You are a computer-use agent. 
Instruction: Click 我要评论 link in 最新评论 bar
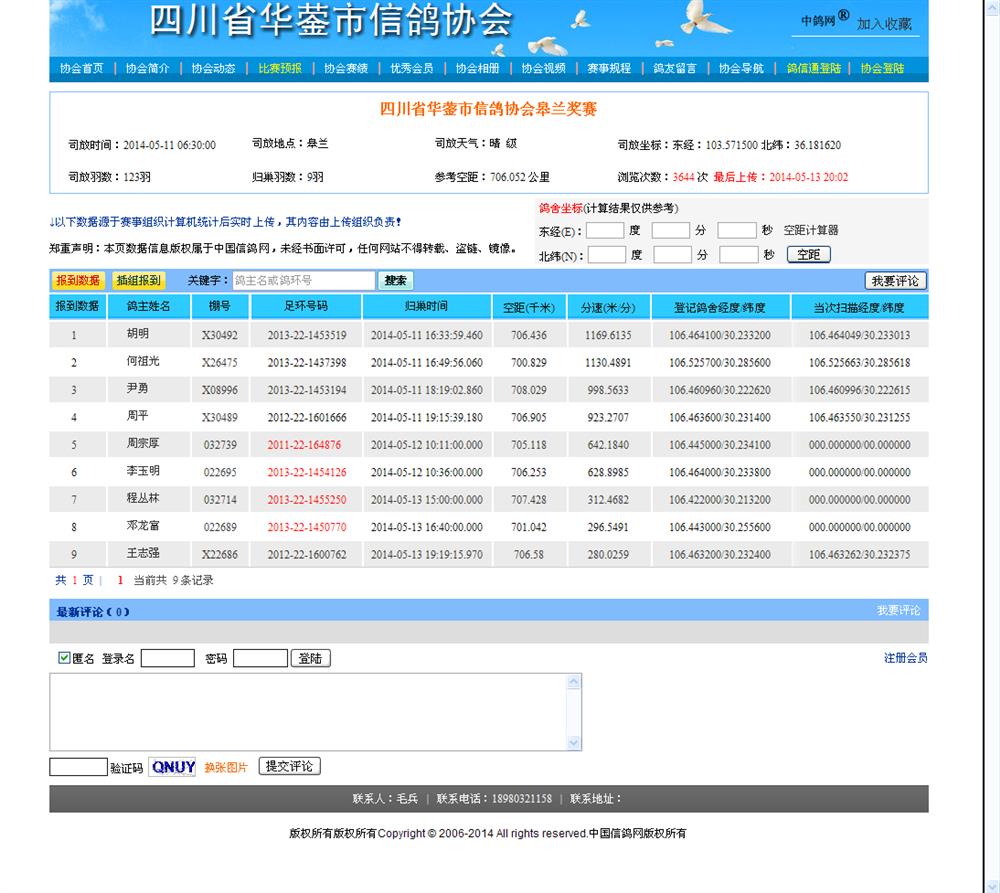[x=898, y=610]
